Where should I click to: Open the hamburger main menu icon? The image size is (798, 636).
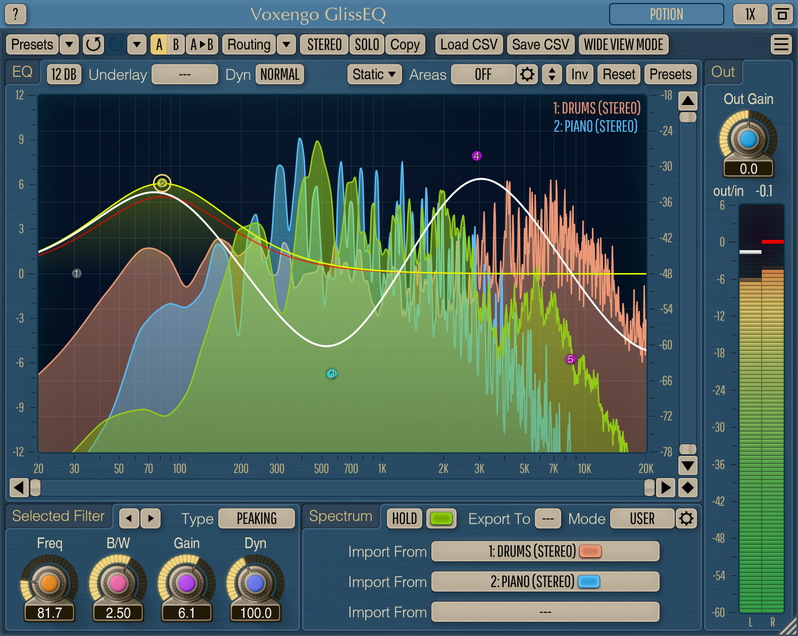click(x=781, y=45)
